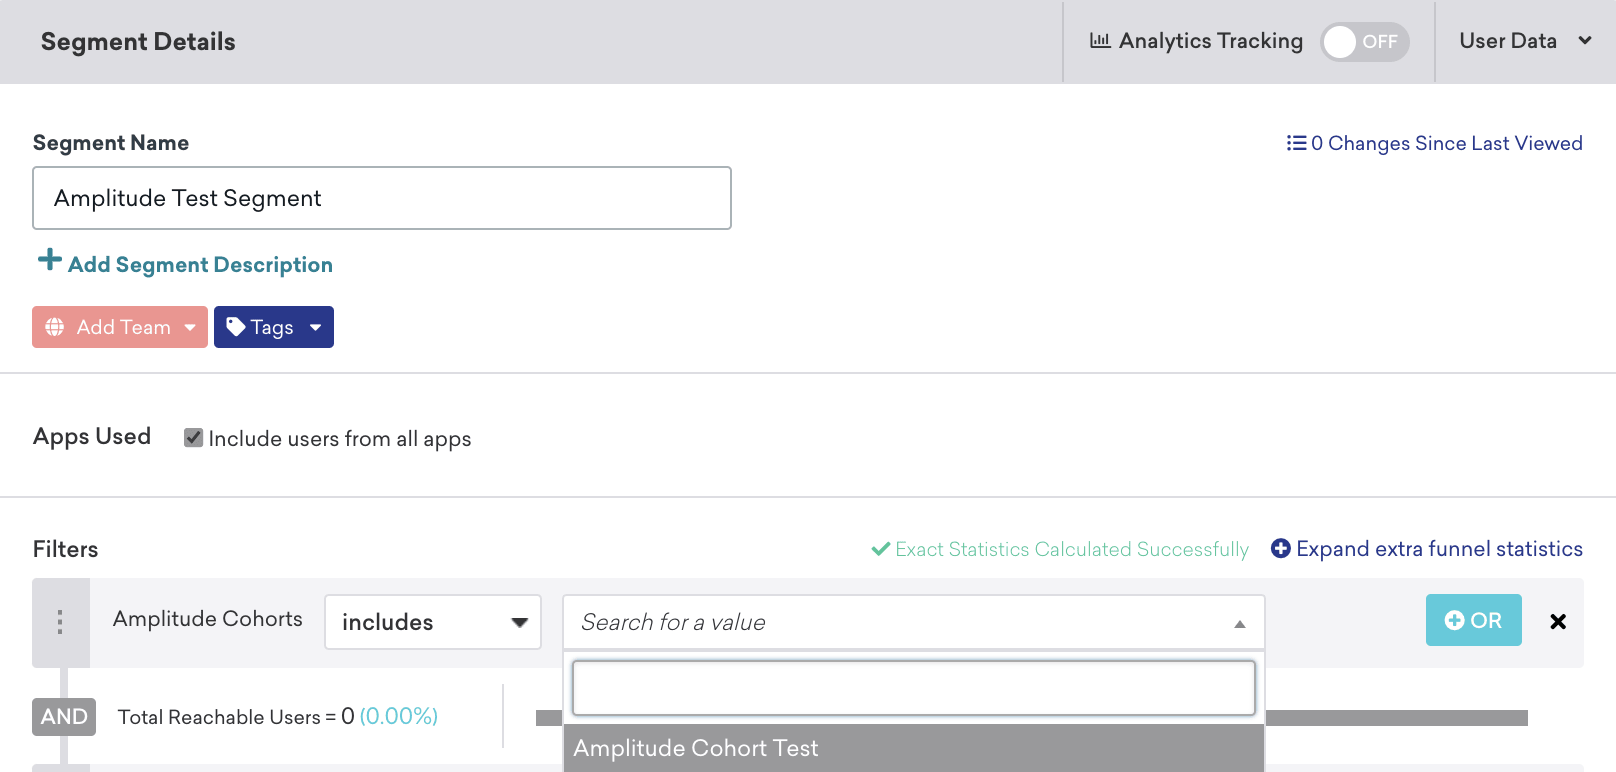Open the includes operator dropdown
1616x772 pixels.
433,622
